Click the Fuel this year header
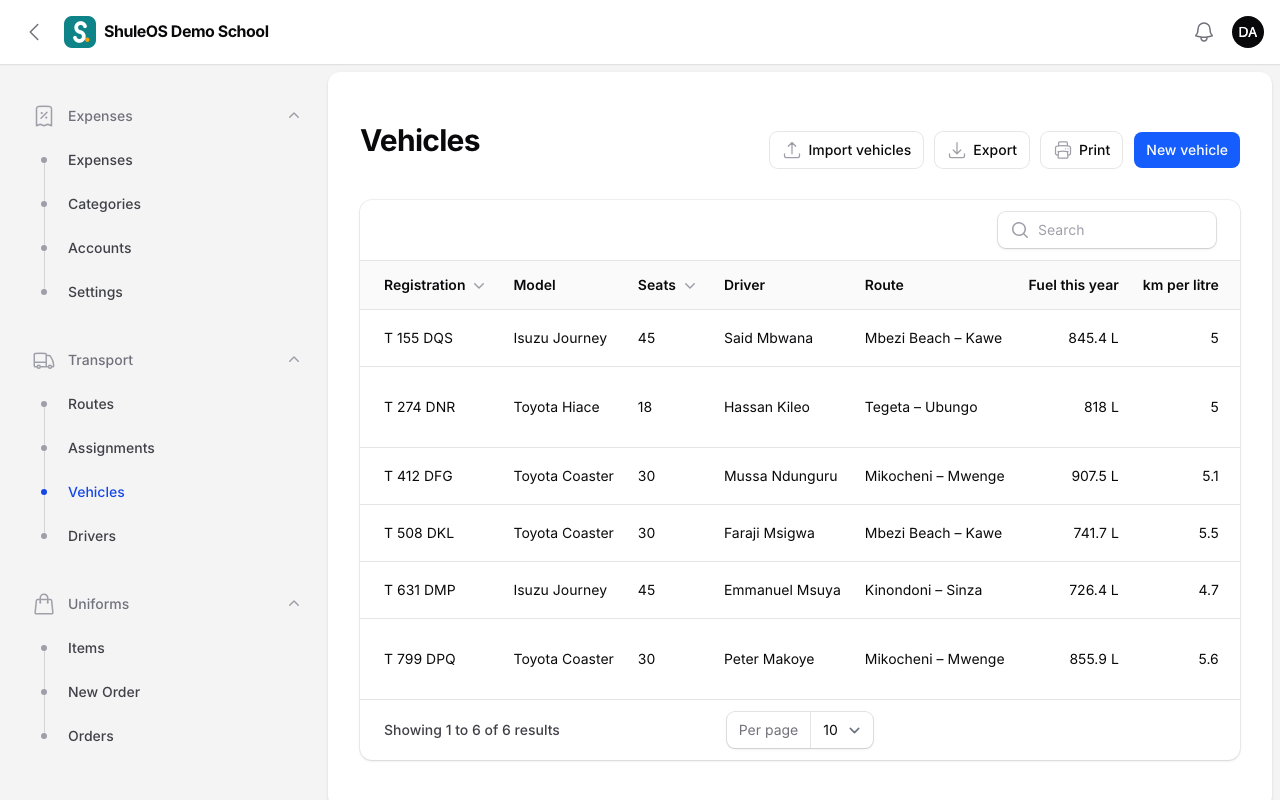 pyautogui.click(x=1073, y=285)
